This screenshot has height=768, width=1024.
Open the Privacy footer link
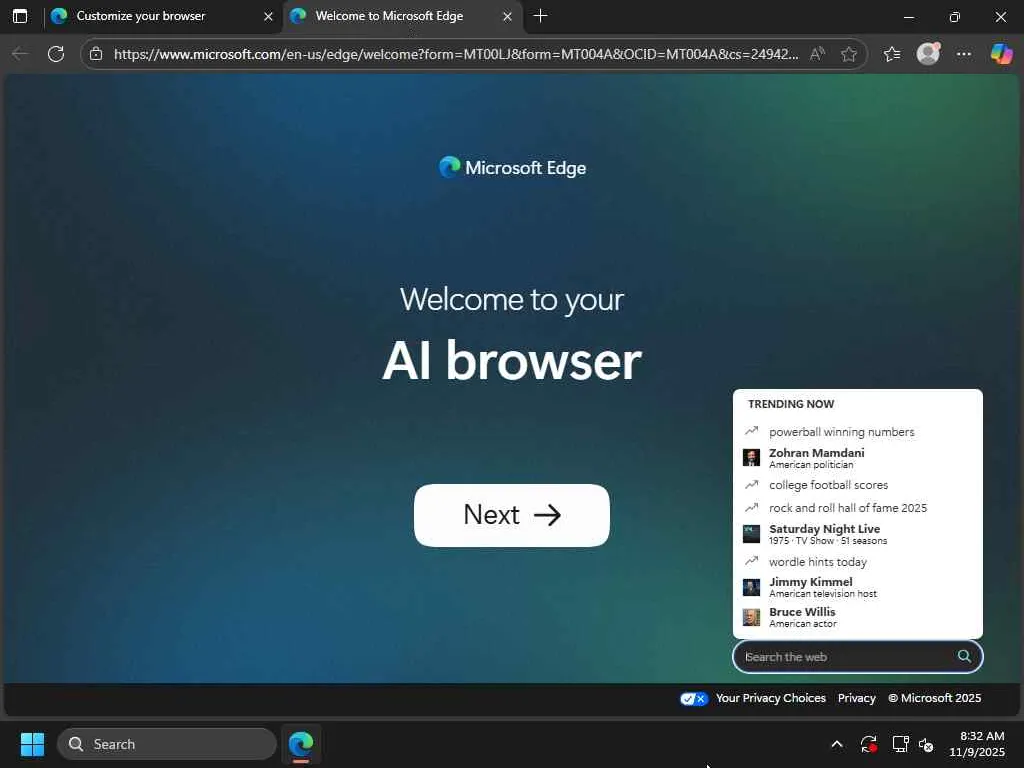click(857, 698)
